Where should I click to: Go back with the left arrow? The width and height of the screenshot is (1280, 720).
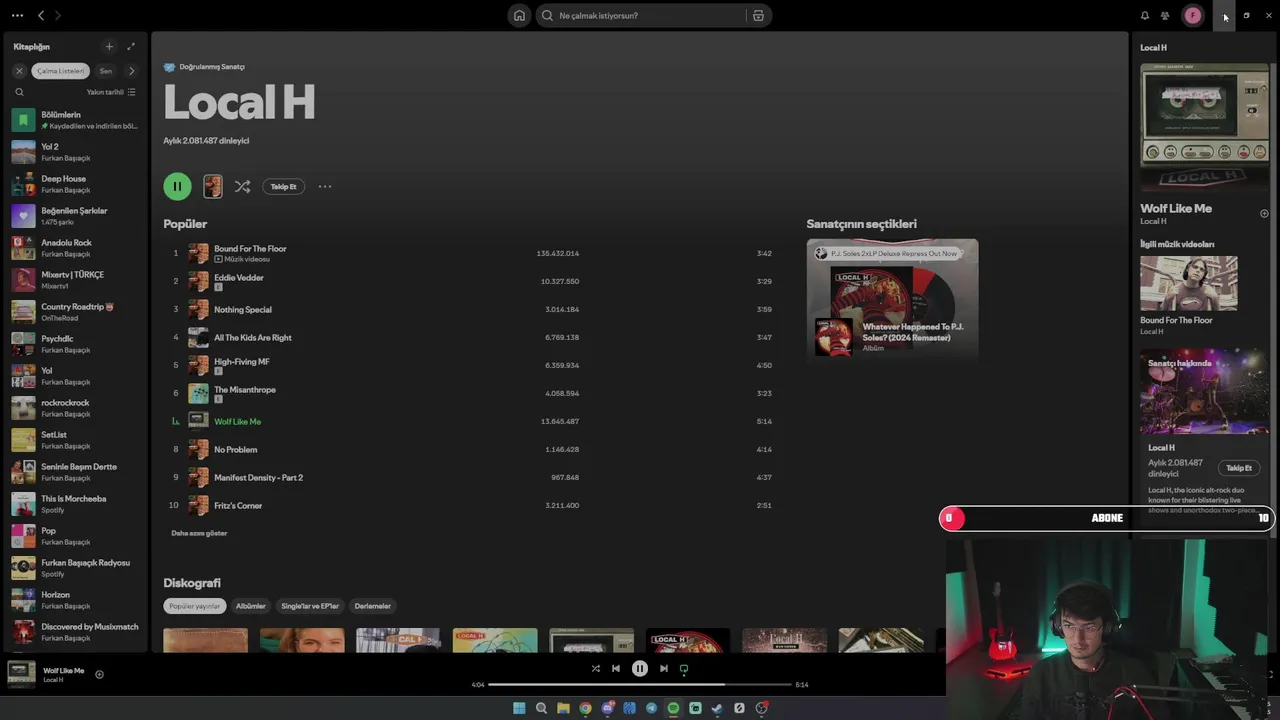tap(41, 15)
